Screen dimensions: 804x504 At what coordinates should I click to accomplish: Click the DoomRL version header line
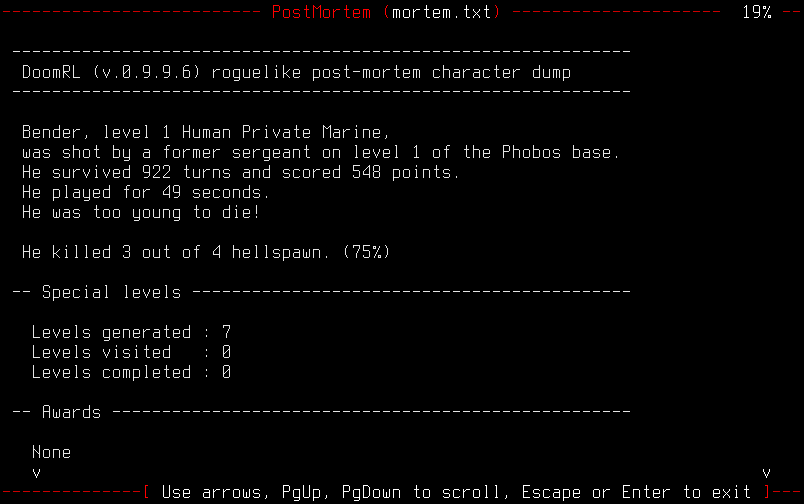296,72
